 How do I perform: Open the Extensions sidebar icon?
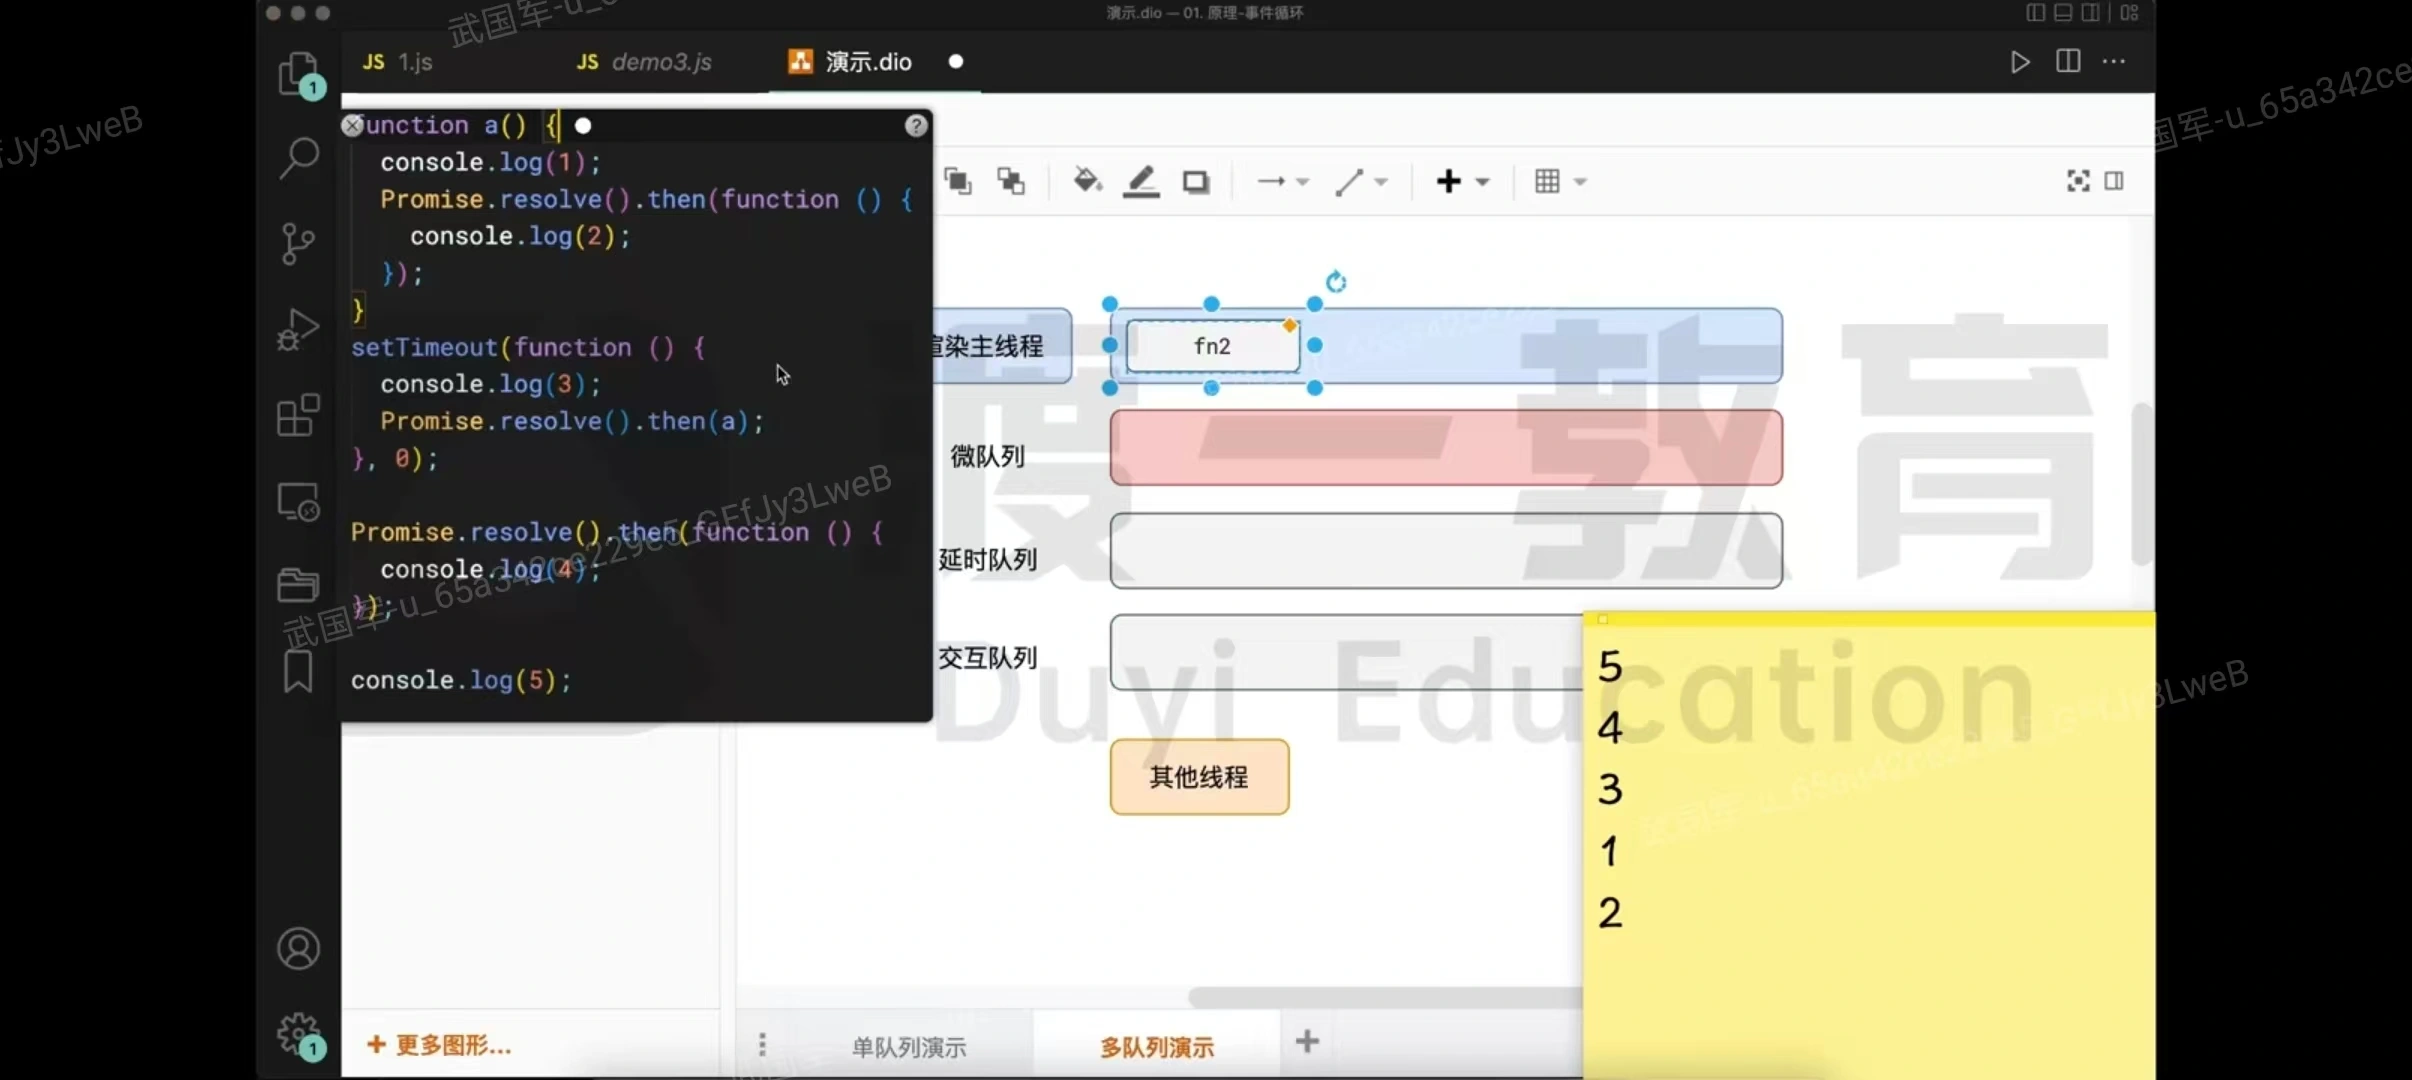[x=298, y=415]
